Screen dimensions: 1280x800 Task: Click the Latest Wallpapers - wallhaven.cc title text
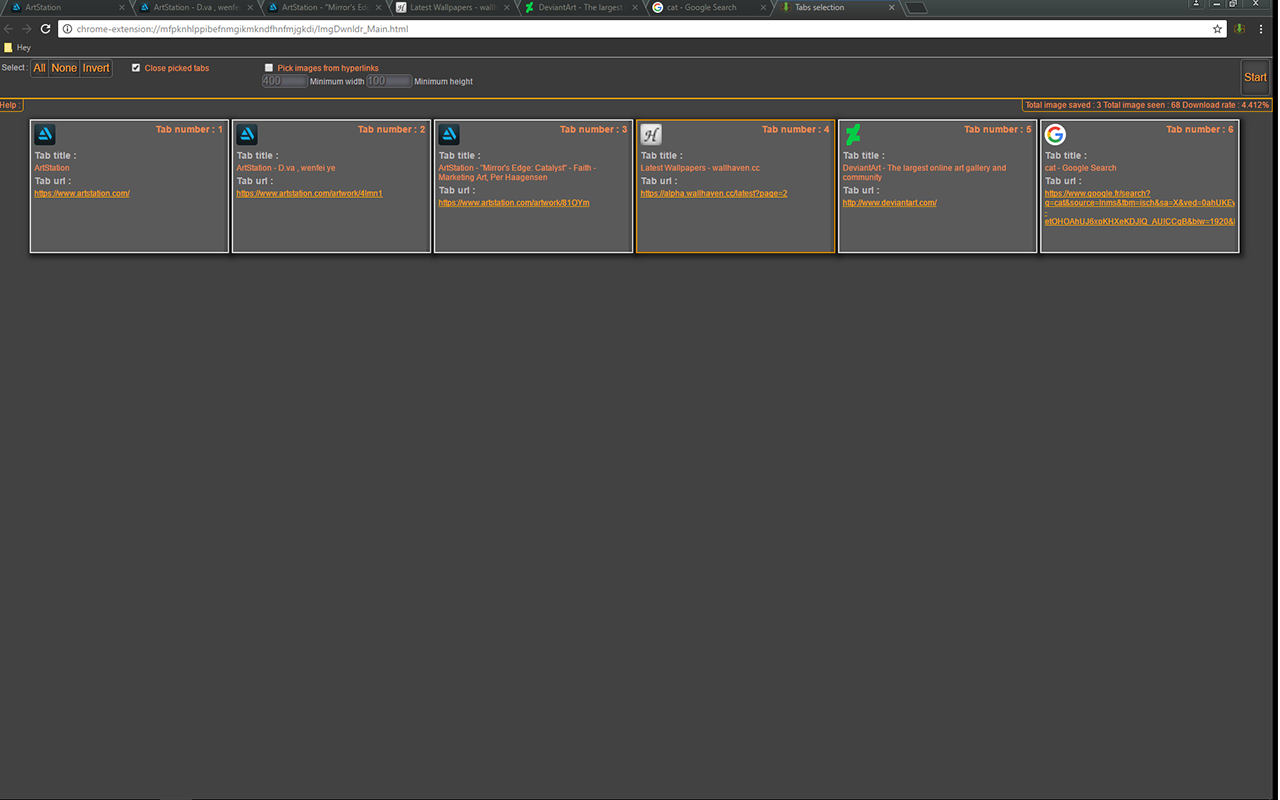700,168
